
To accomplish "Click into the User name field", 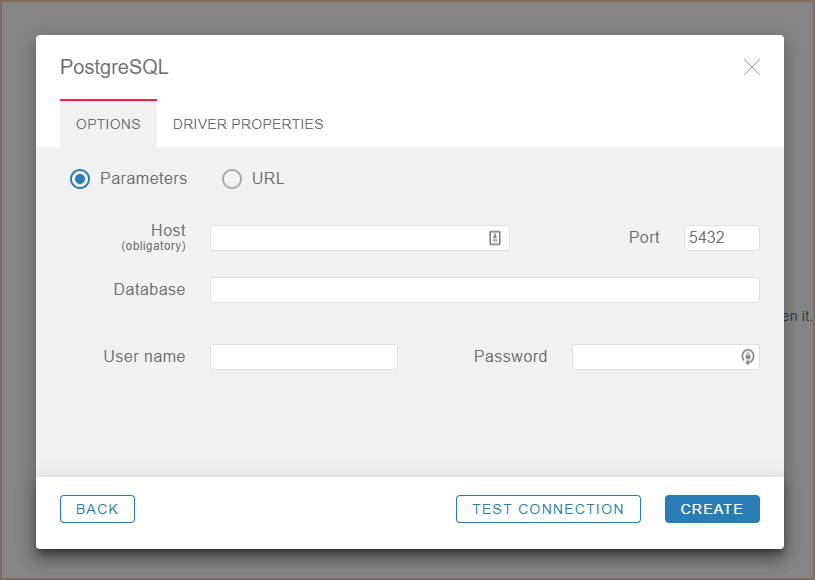I will tap(304, 357).
